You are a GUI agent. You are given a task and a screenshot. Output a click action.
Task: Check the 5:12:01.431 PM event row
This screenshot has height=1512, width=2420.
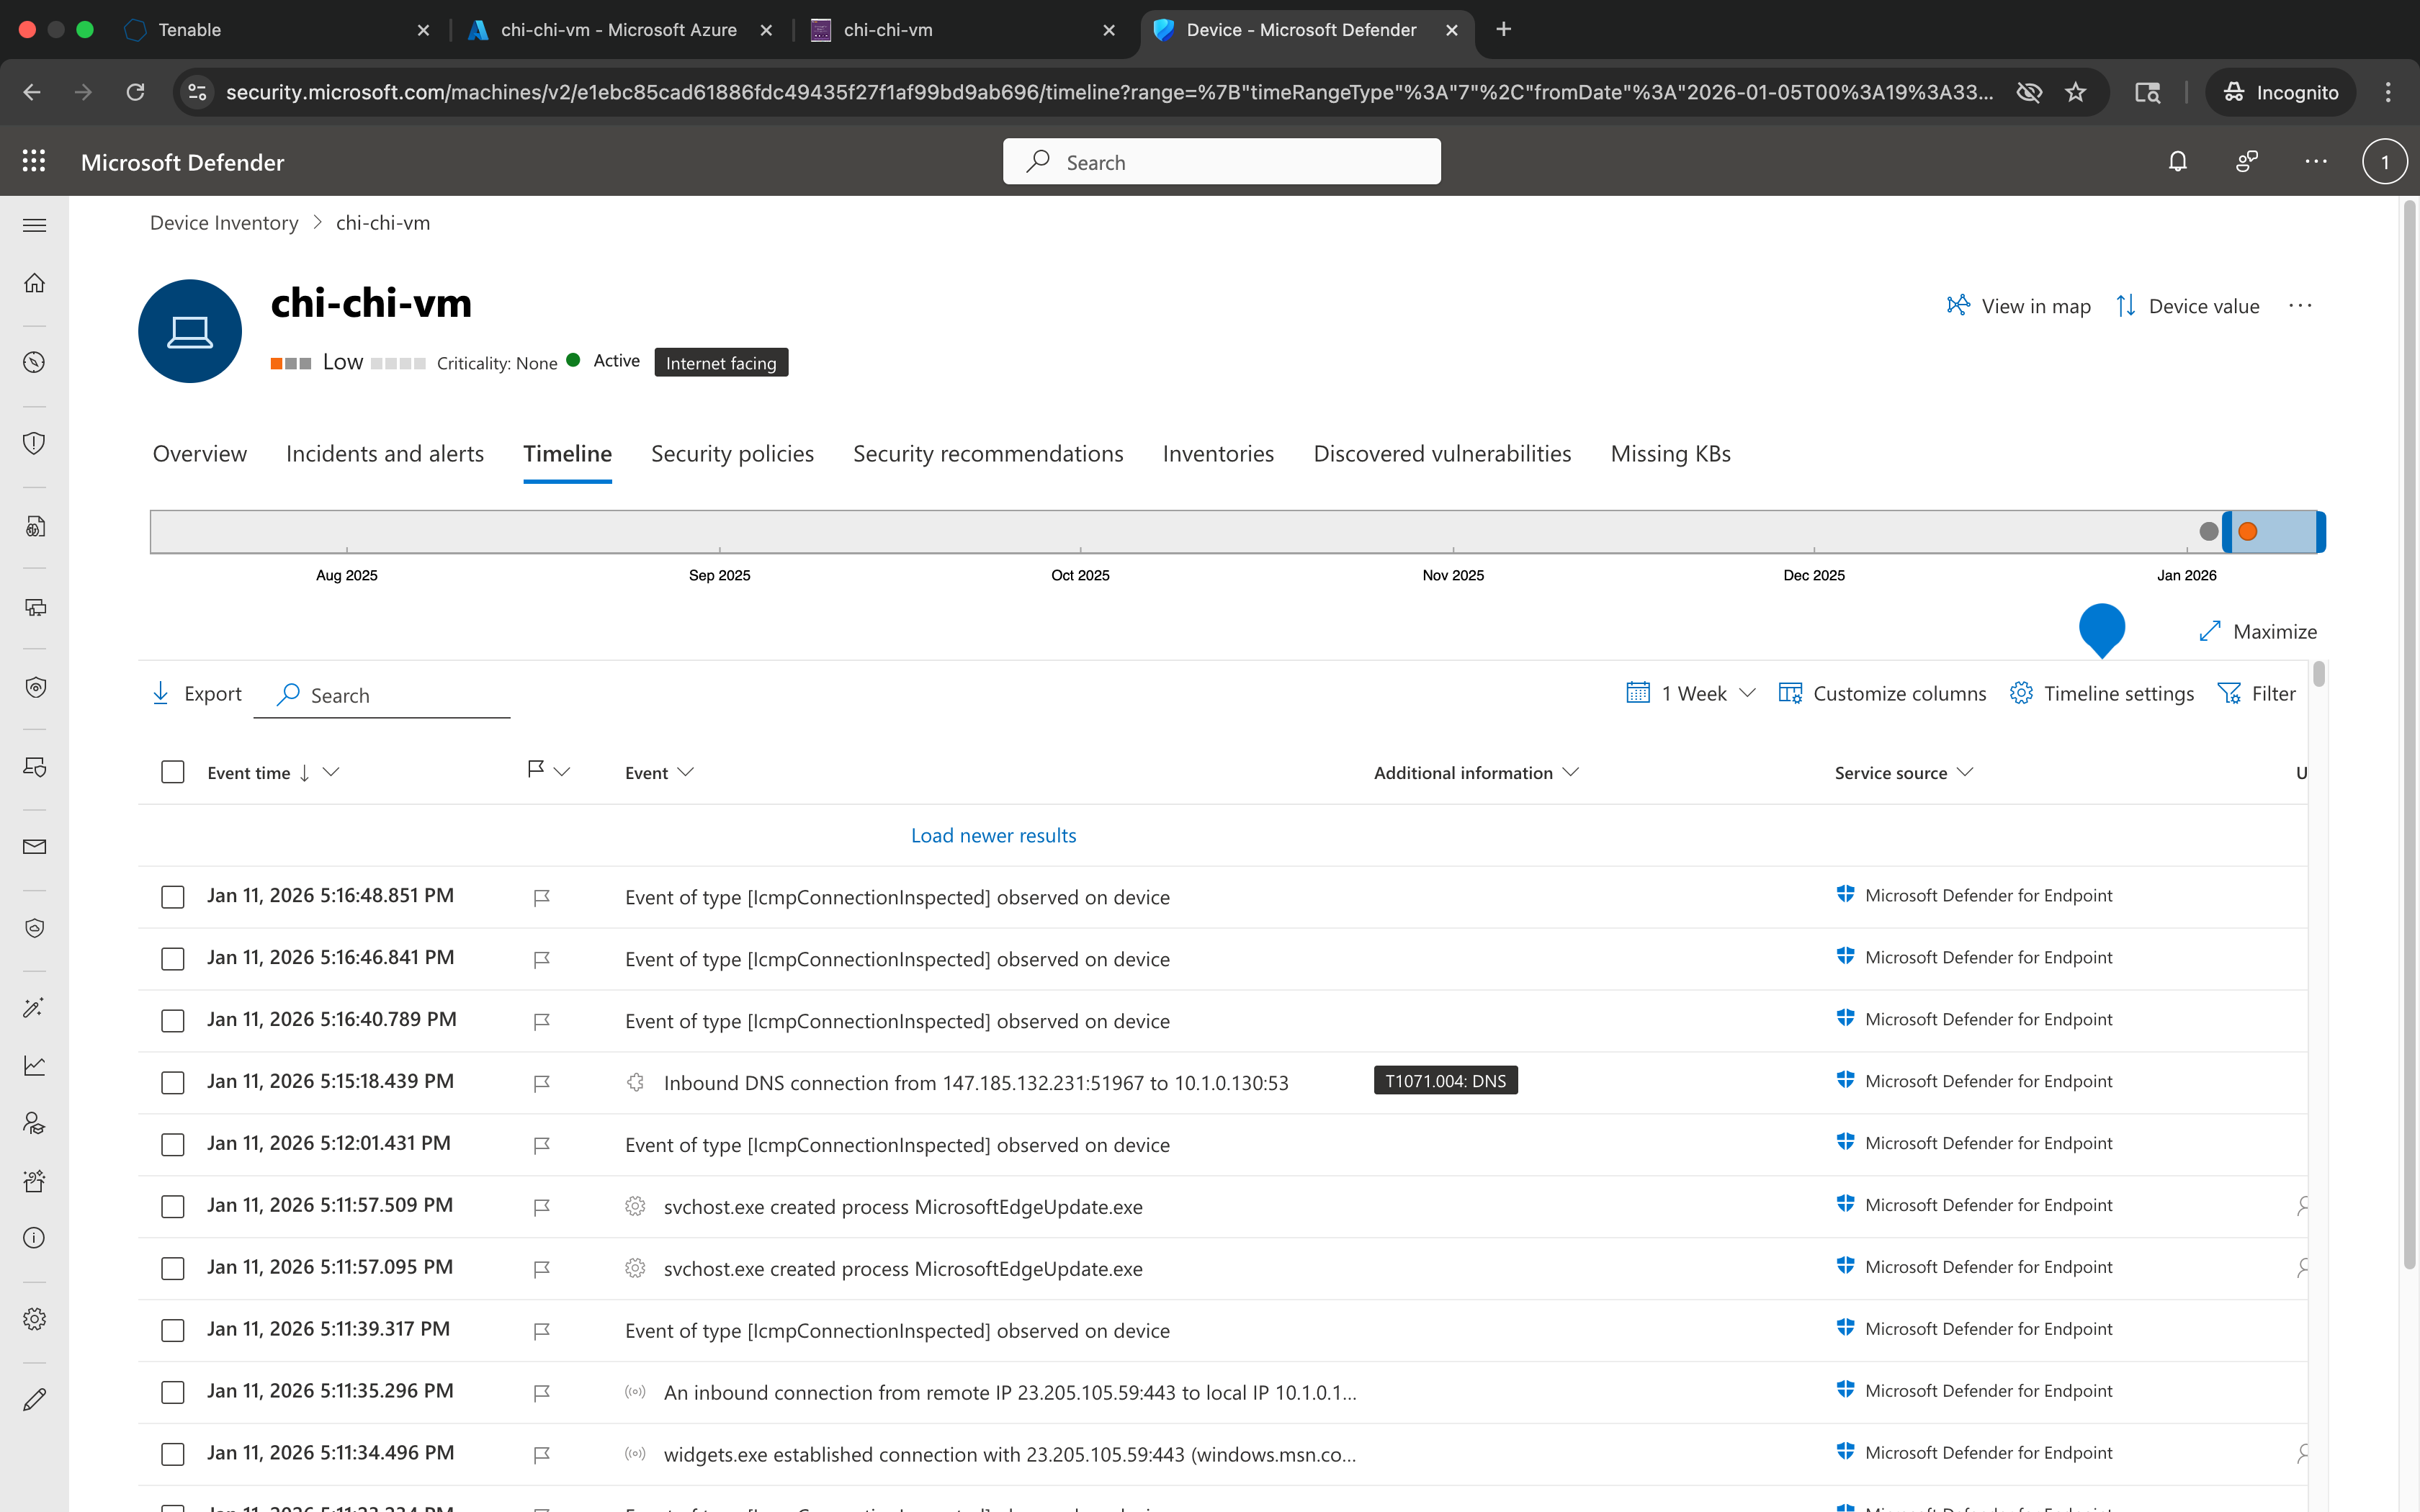(x=173, y=1145)
